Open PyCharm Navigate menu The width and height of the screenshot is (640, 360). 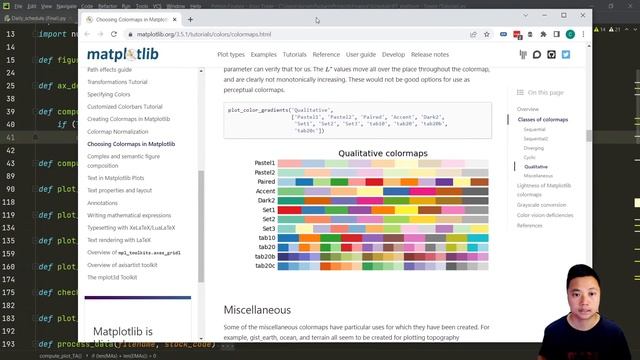[x=67, y=6]
